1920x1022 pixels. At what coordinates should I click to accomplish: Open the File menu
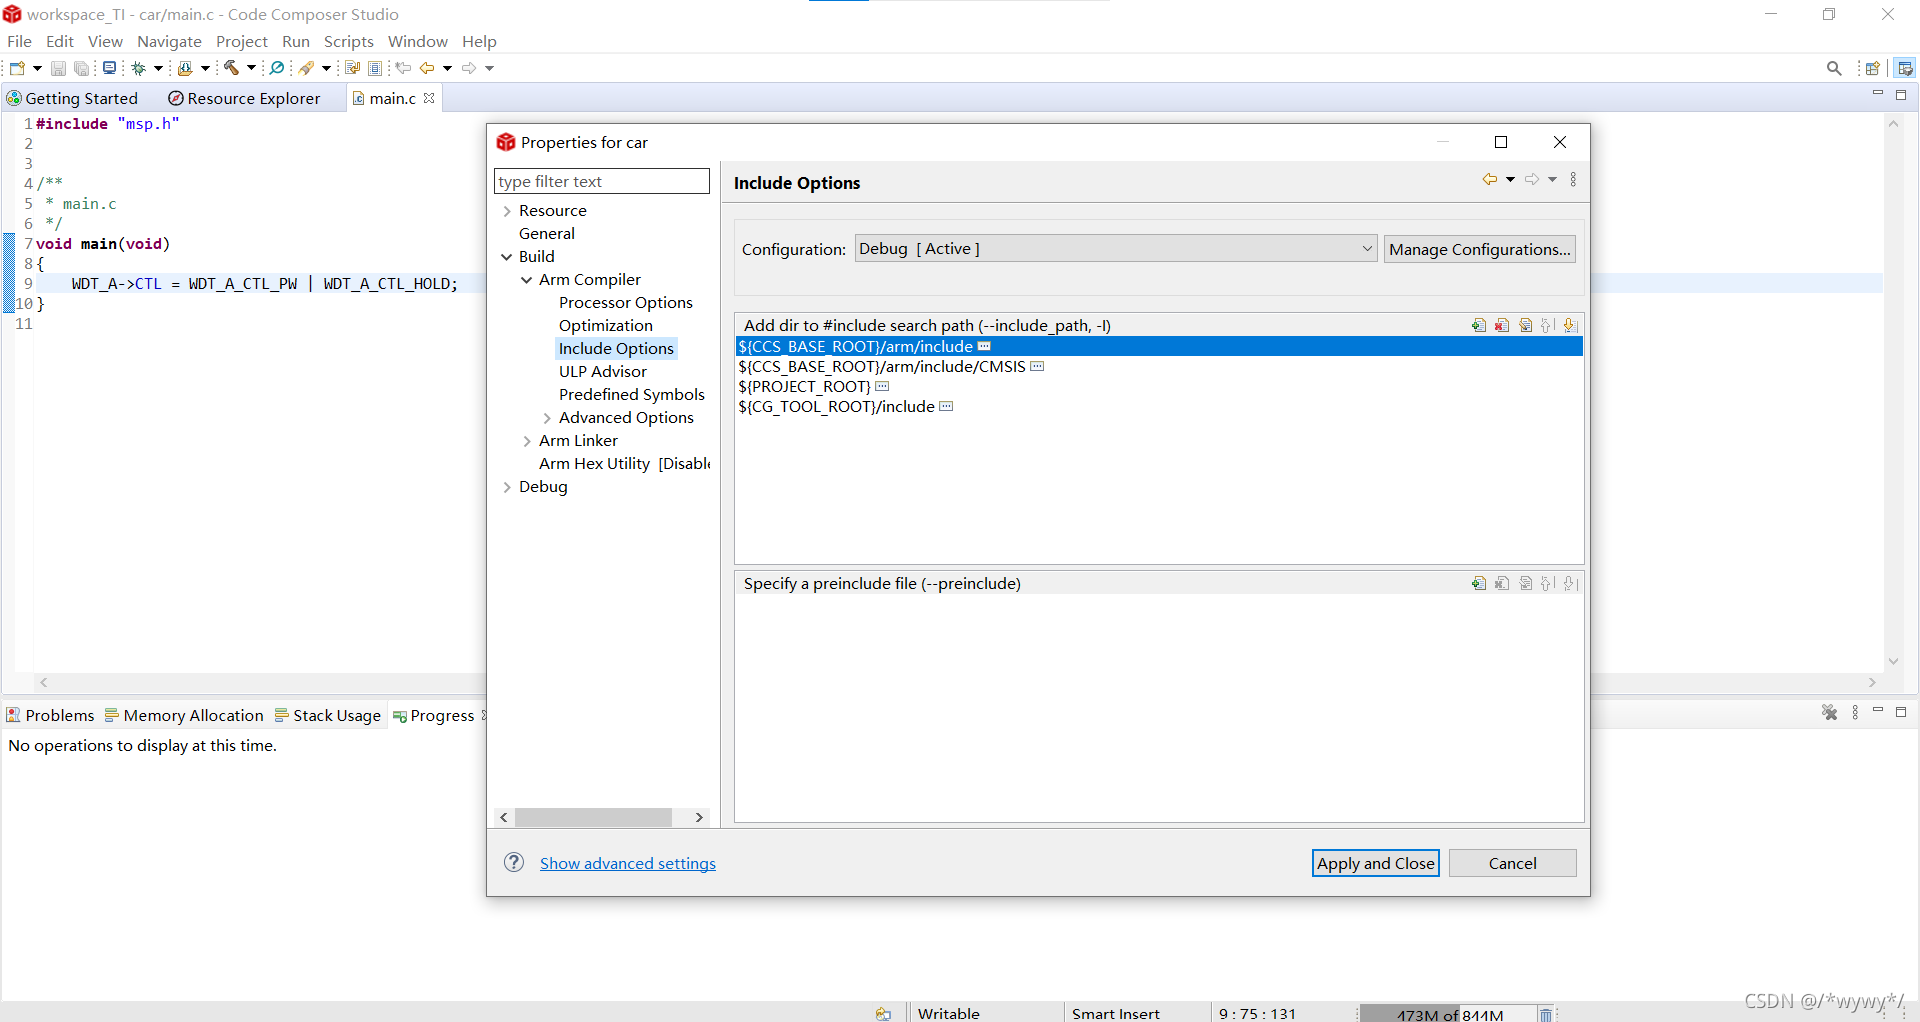[x=19, y=41]
